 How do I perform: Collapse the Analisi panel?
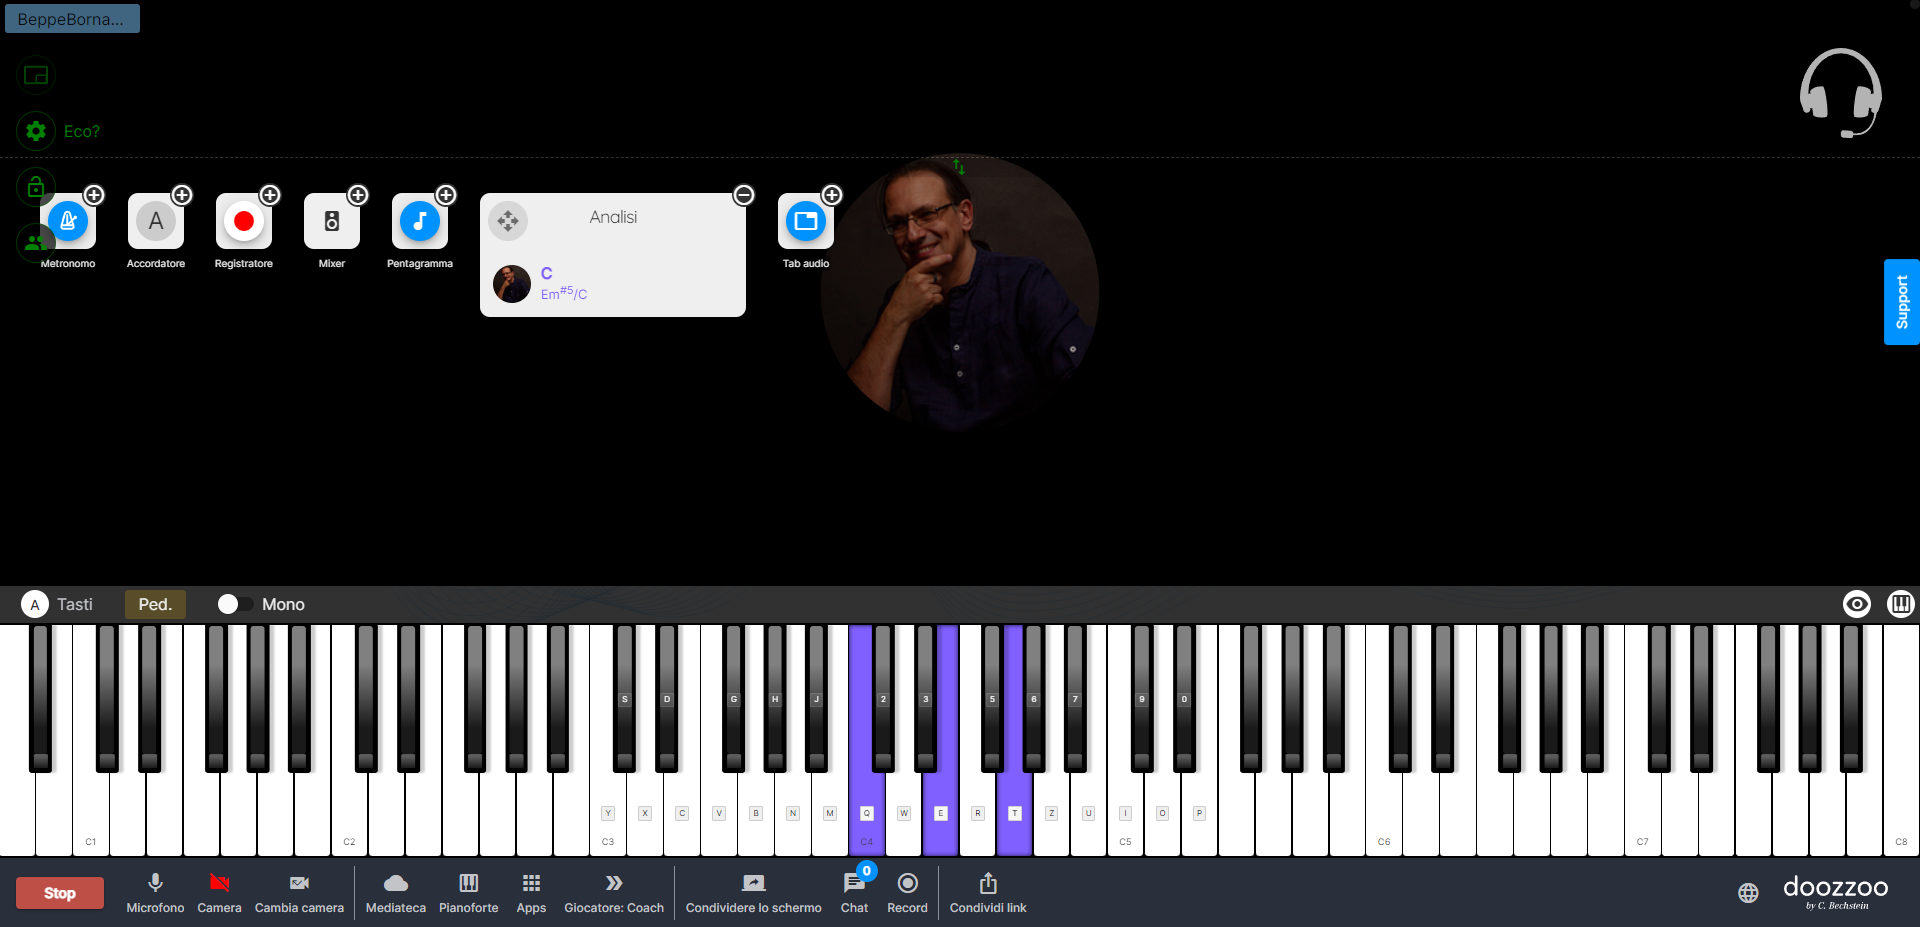(744, 195)
